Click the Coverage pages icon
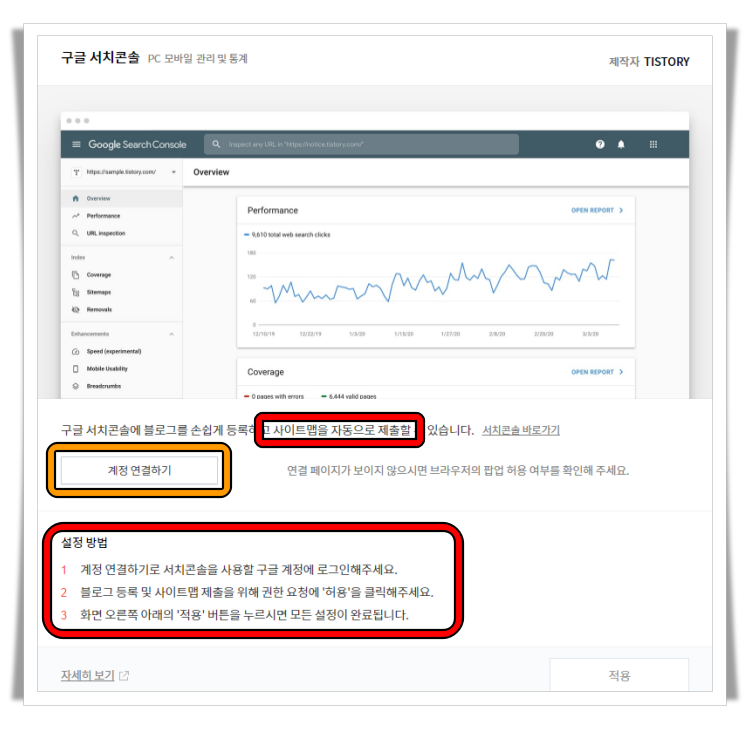The image size is (750, 729). click(x=75, y=275)
